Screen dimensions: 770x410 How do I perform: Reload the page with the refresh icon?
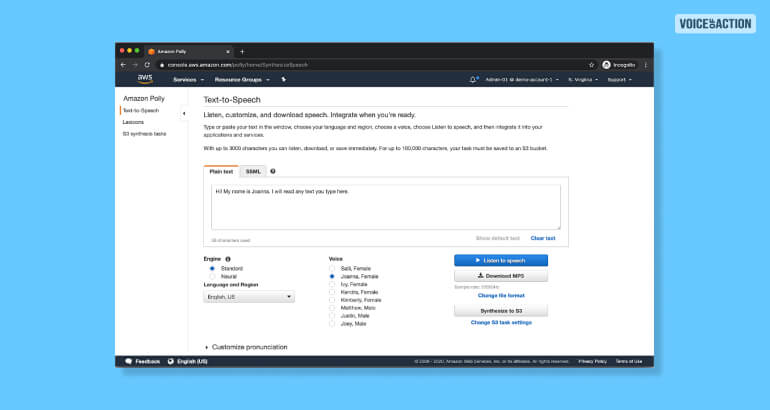(x=147, y=65)
